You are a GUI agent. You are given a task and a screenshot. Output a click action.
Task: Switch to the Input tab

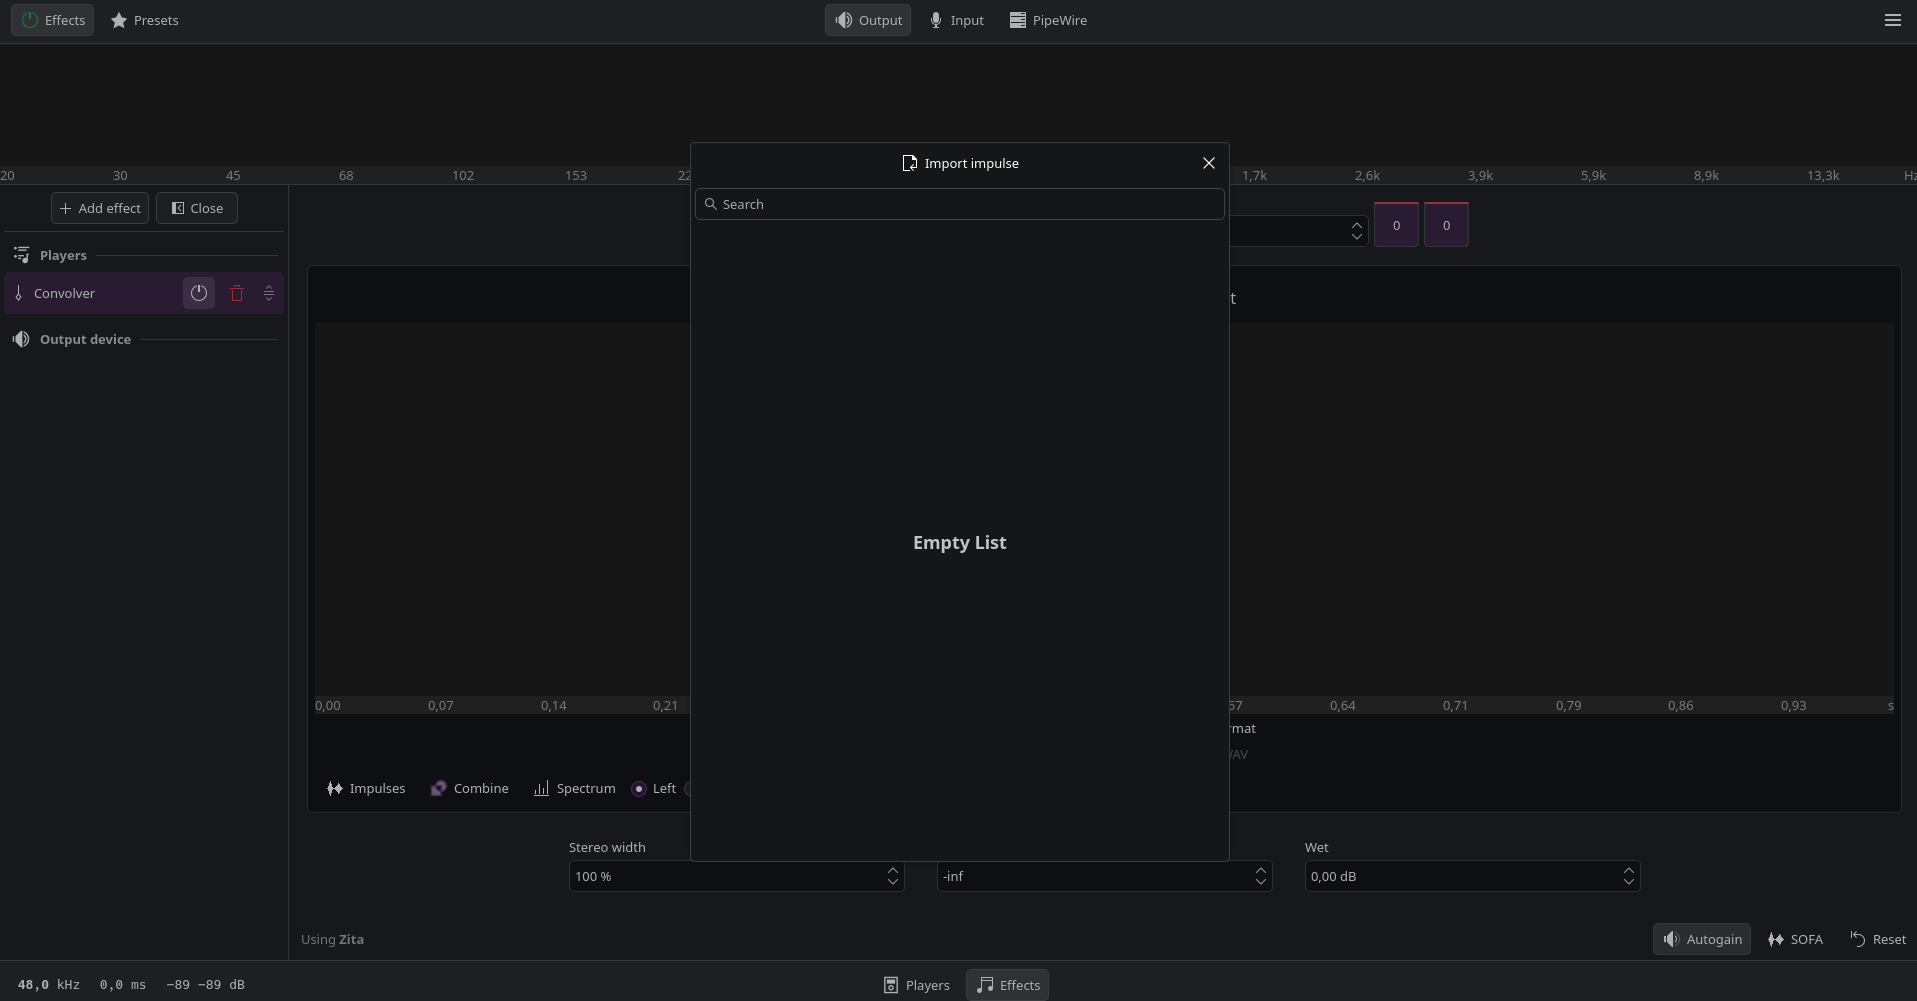[x=956, y=20]
